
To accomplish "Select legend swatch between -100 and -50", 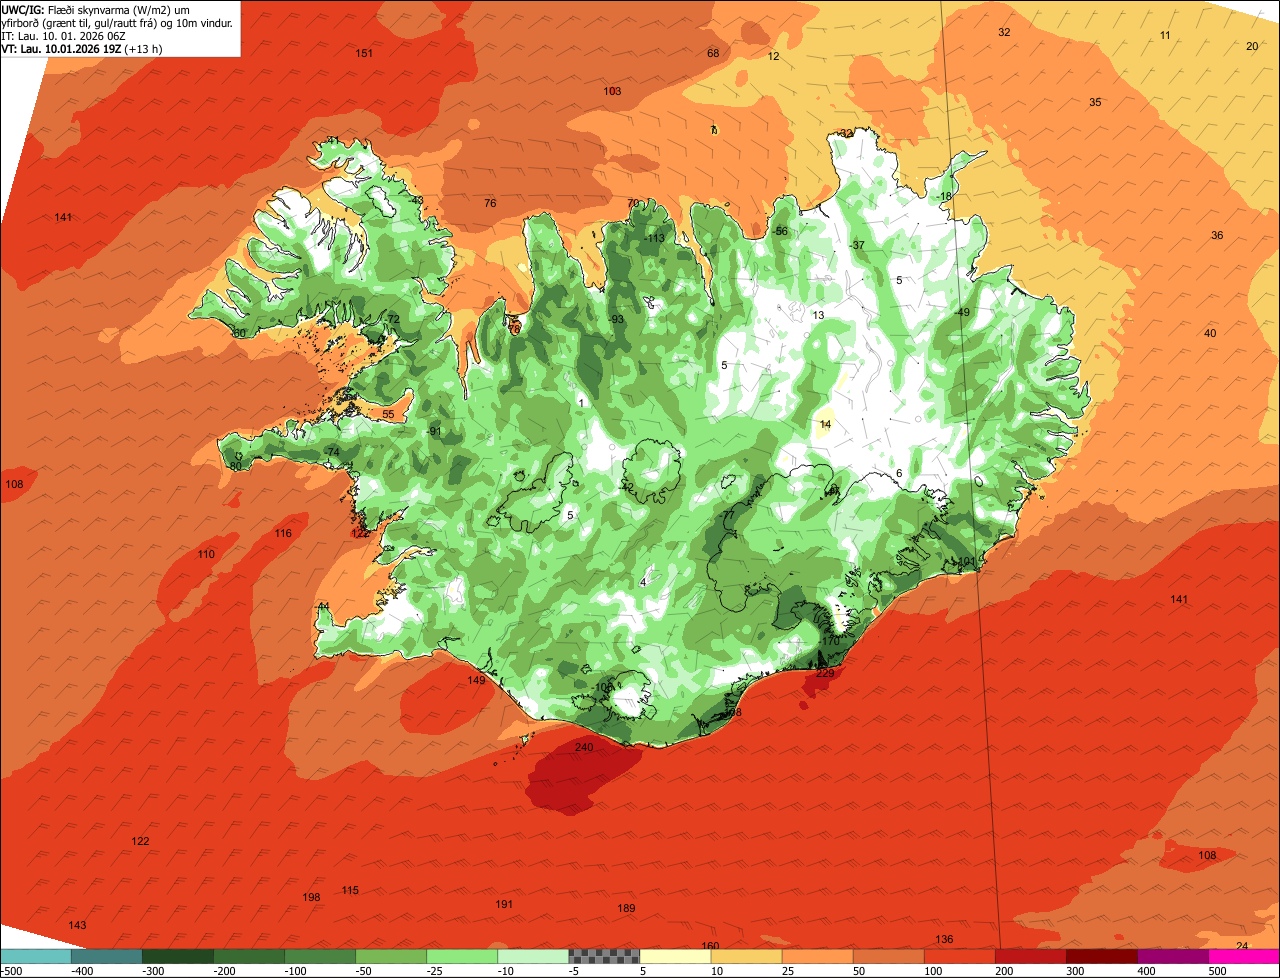I will (x=320, y=956).
